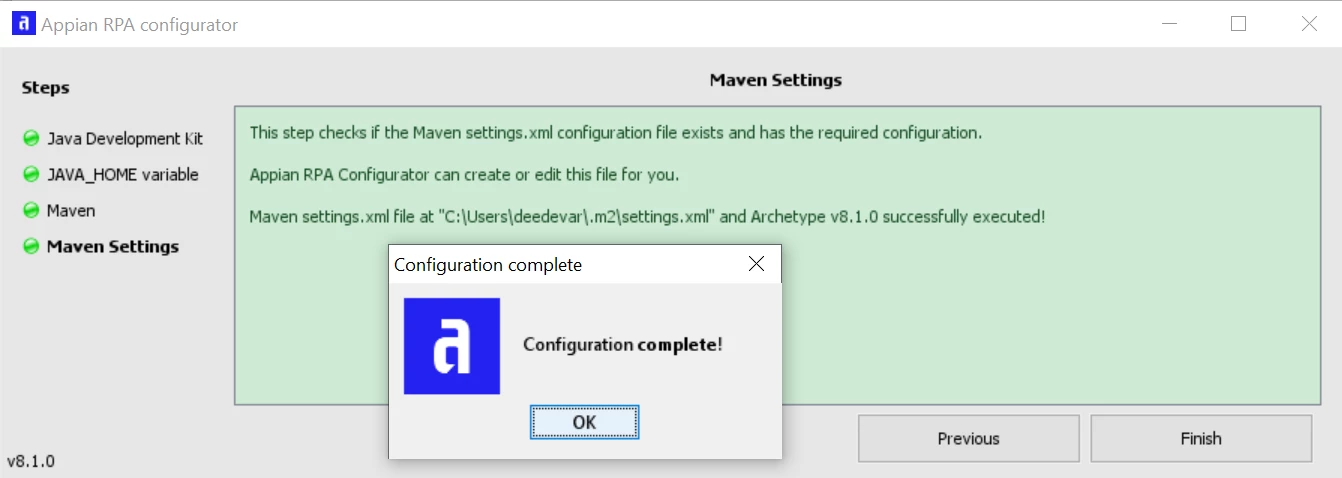Click the settings.xml successfully executed message

point(647,216)
